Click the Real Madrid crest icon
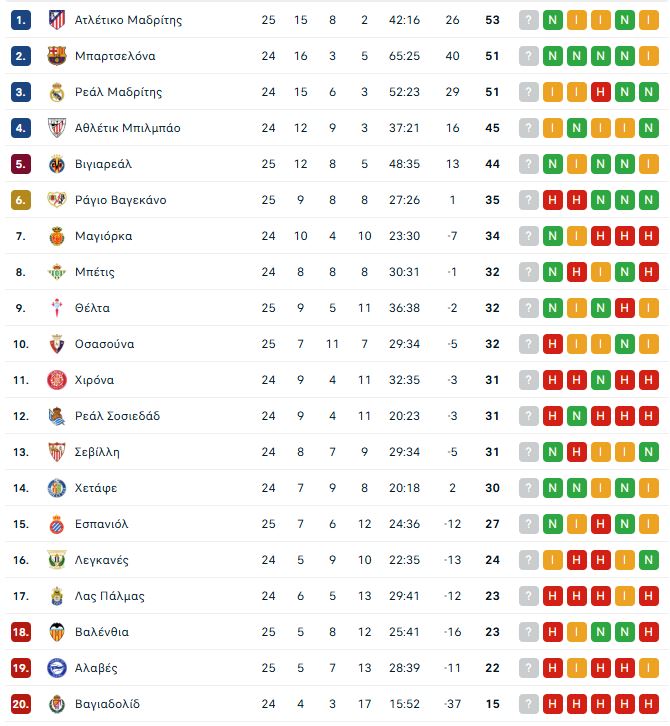The width and height of the screenshot is (670, 726). (x=56, y=92)
